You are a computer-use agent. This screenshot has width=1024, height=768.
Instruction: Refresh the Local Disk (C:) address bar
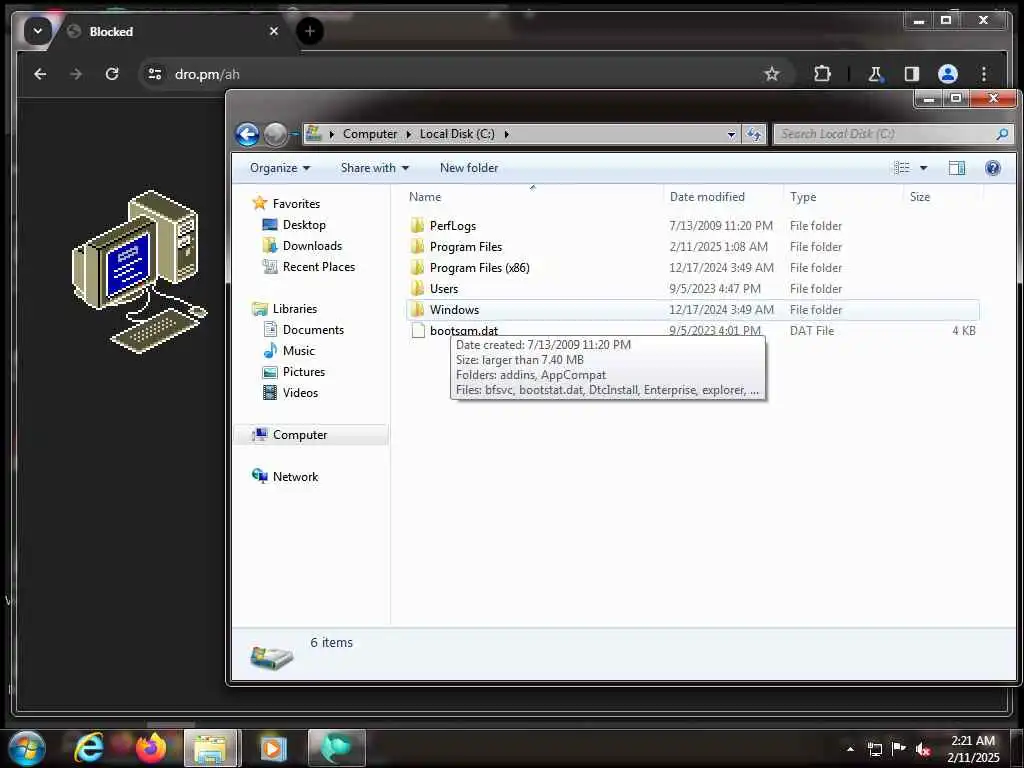tap(754, 134)
